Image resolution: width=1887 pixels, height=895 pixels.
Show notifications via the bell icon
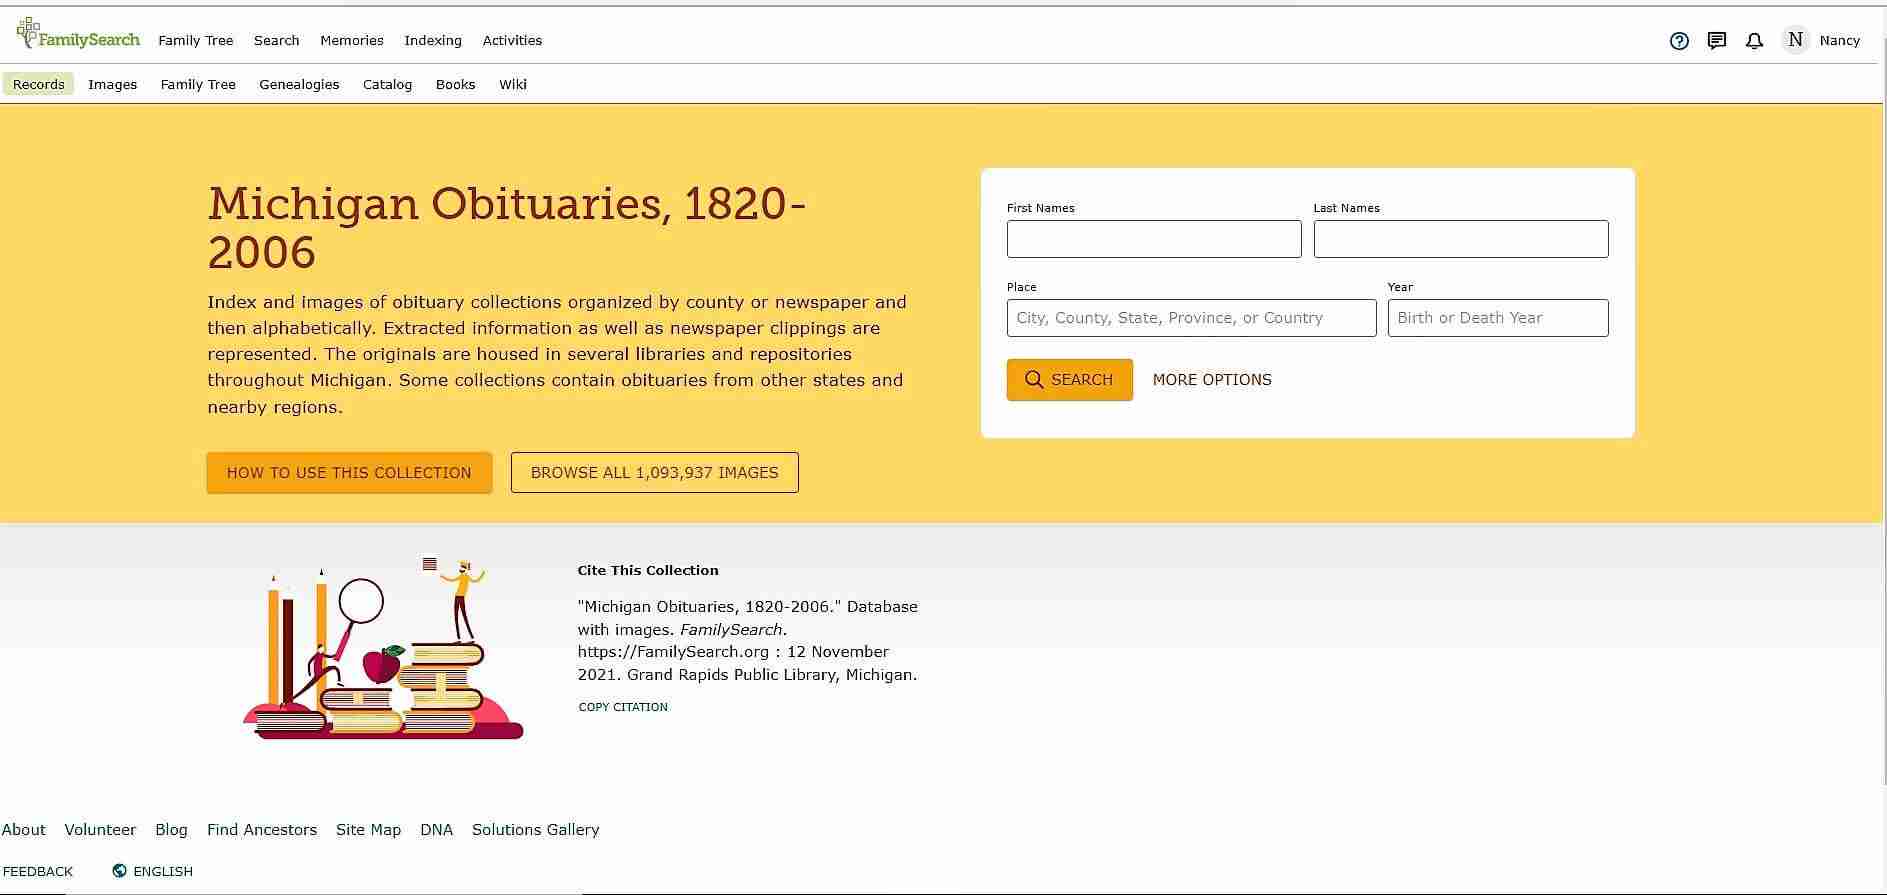(x=1754, y=41)
